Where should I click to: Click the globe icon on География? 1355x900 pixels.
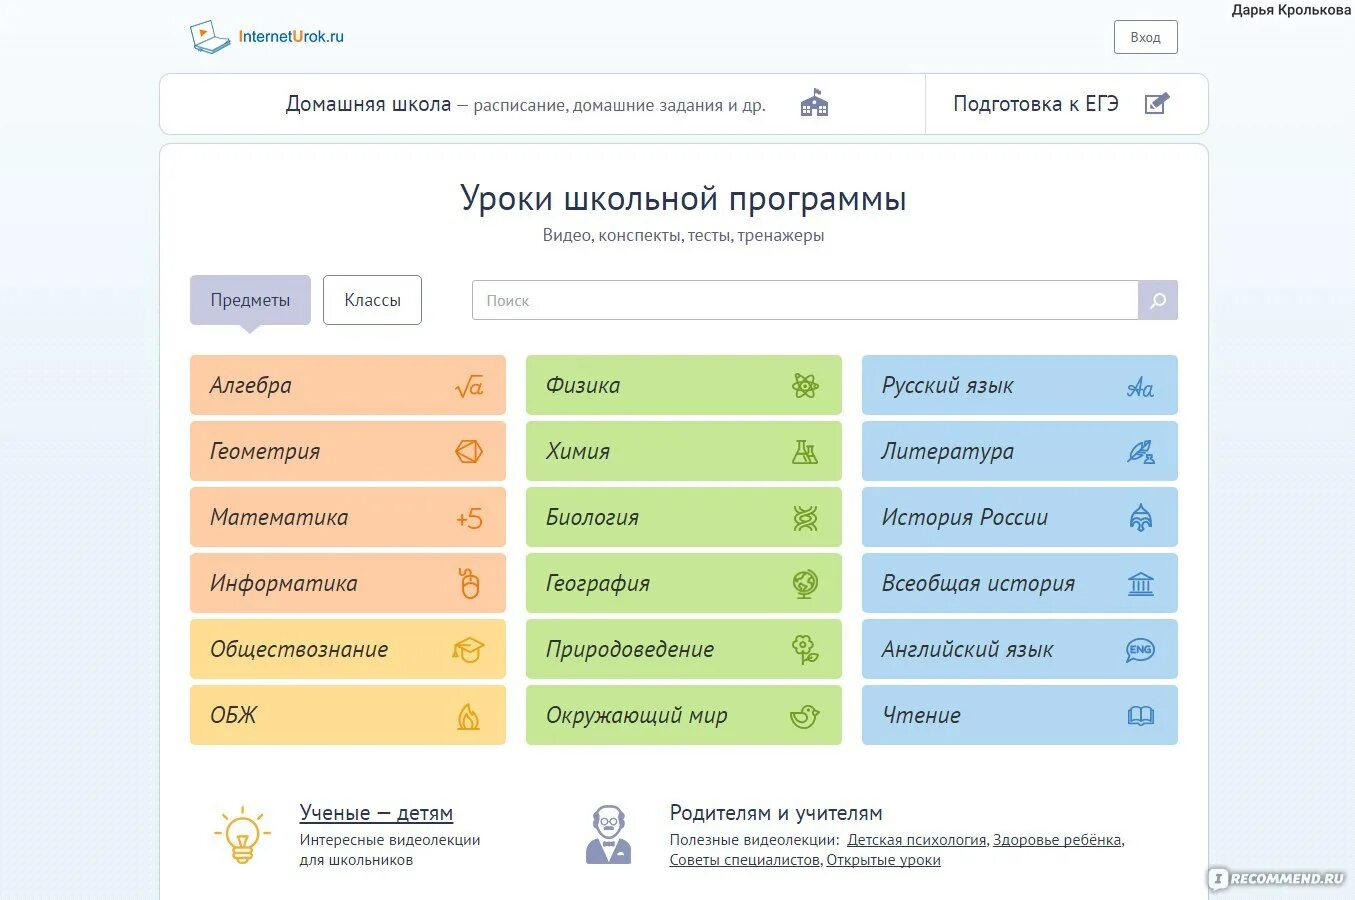pos(805,584)
